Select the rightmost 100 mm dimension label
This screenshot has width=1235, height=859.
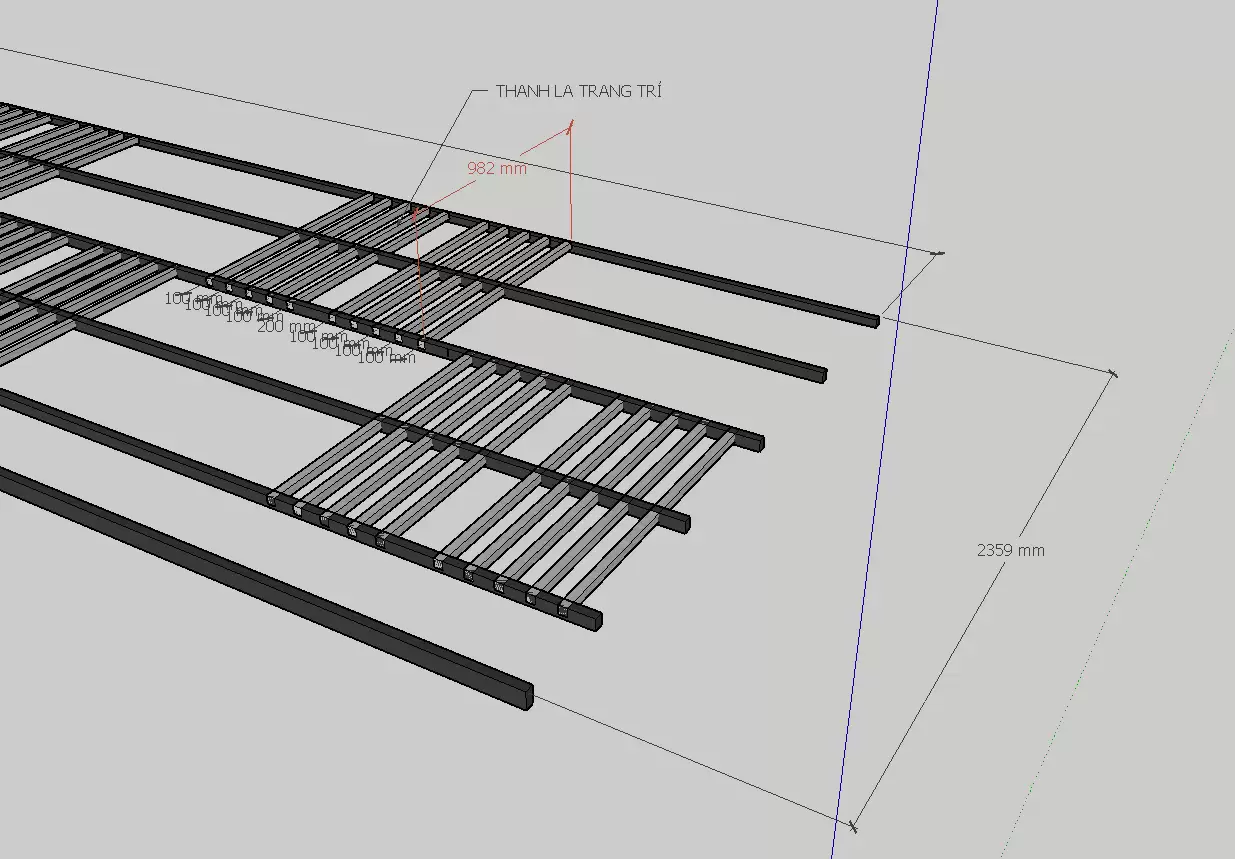coord(386,358)
